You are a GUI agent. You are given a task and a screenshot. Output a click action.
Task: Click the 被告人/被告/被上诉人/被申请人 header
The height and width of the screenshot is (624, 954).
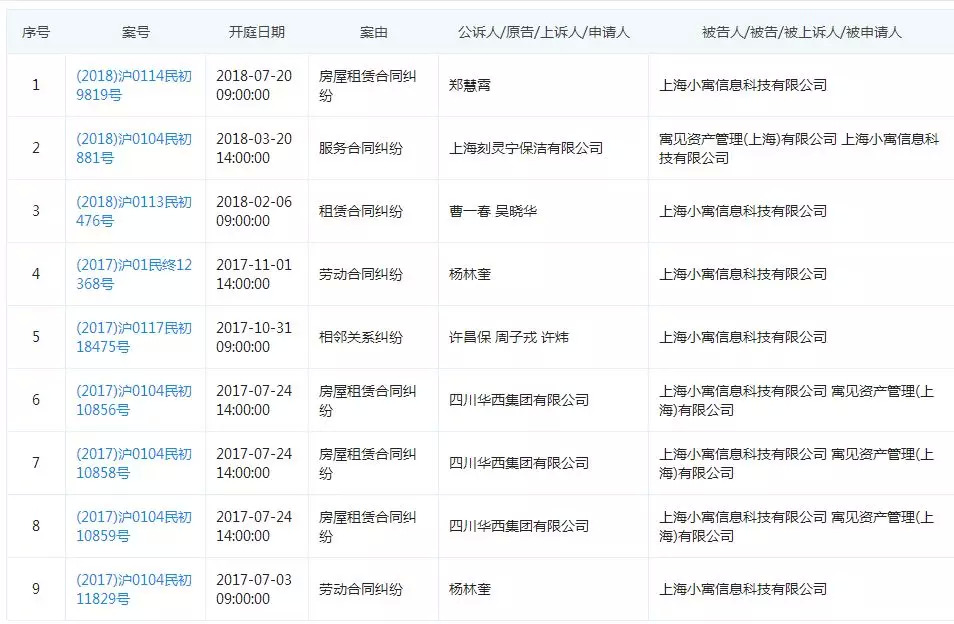point(801,32)
